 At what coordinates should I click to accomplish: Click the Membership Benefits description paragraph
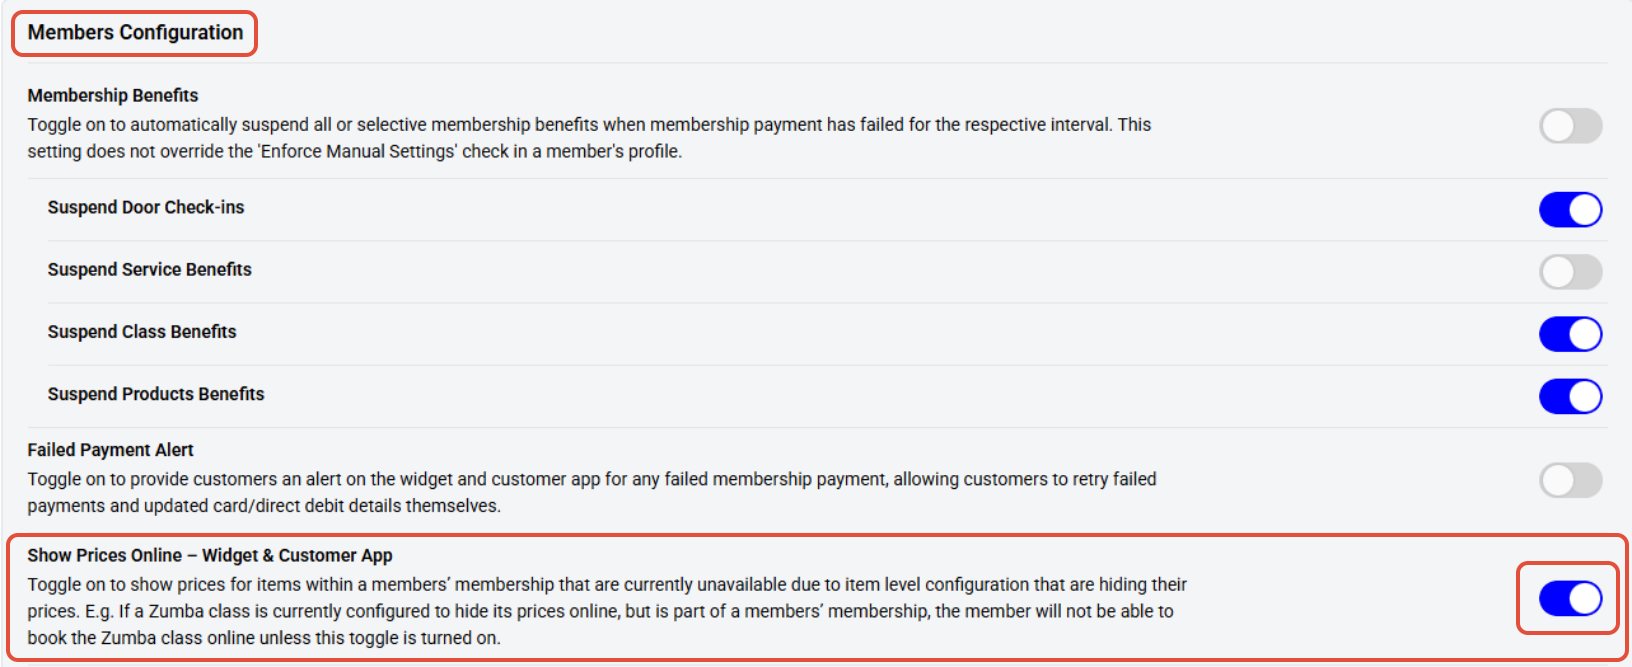tap(589, 138)
